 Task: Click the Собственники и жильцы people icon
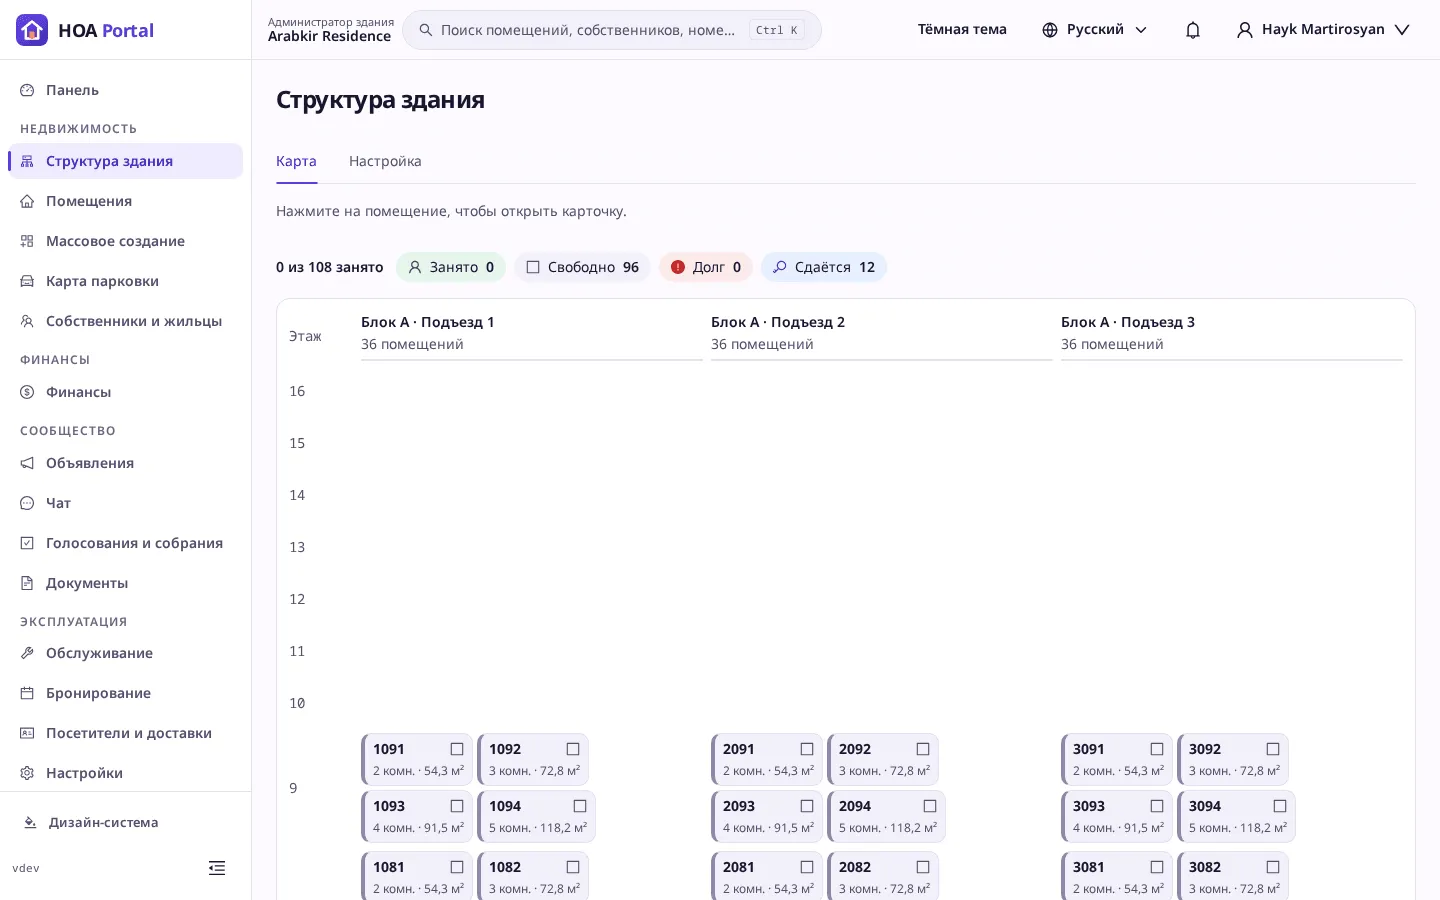[27, 321]
